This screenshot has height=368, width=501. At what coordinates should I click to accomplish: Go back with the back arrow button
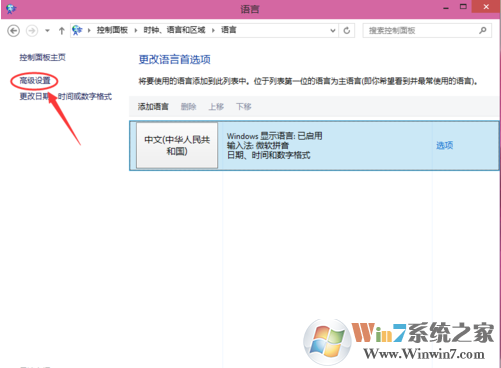click(13, 31)
